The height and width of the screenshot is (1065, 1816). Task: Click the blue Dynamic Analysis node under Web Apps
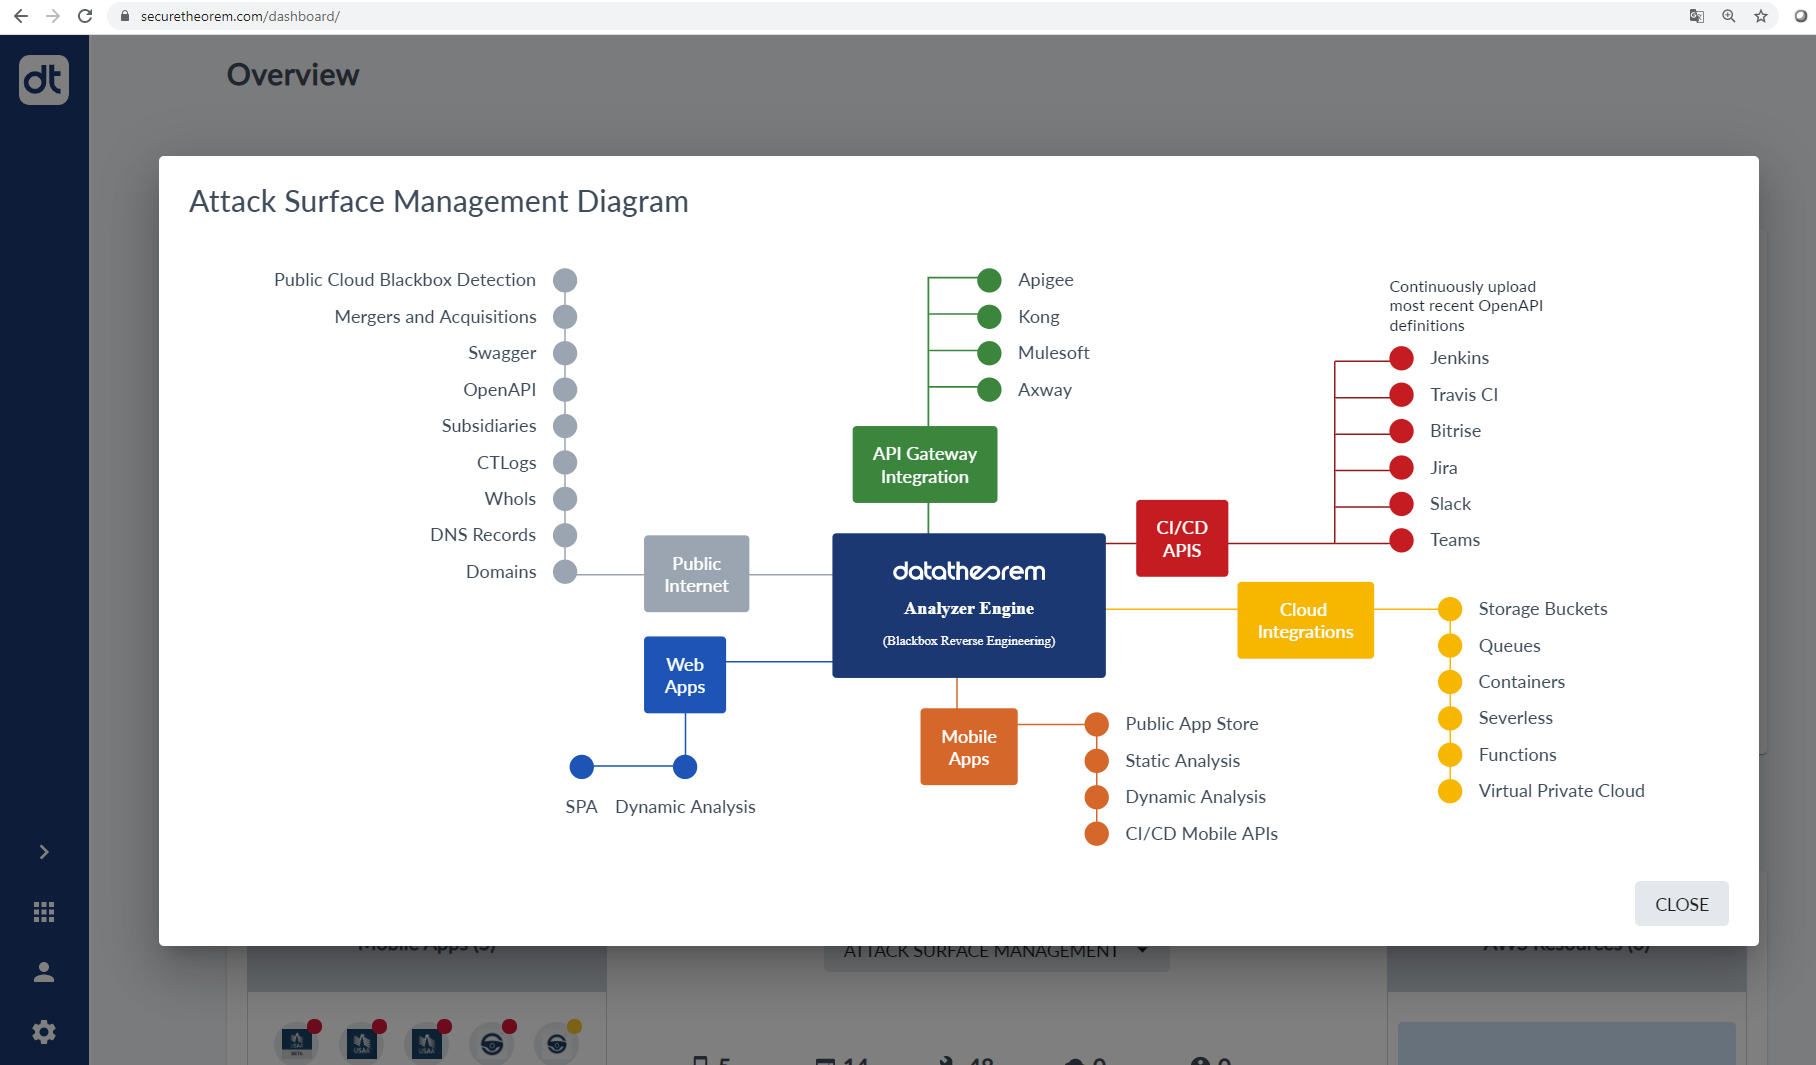[x=685, y=767]
